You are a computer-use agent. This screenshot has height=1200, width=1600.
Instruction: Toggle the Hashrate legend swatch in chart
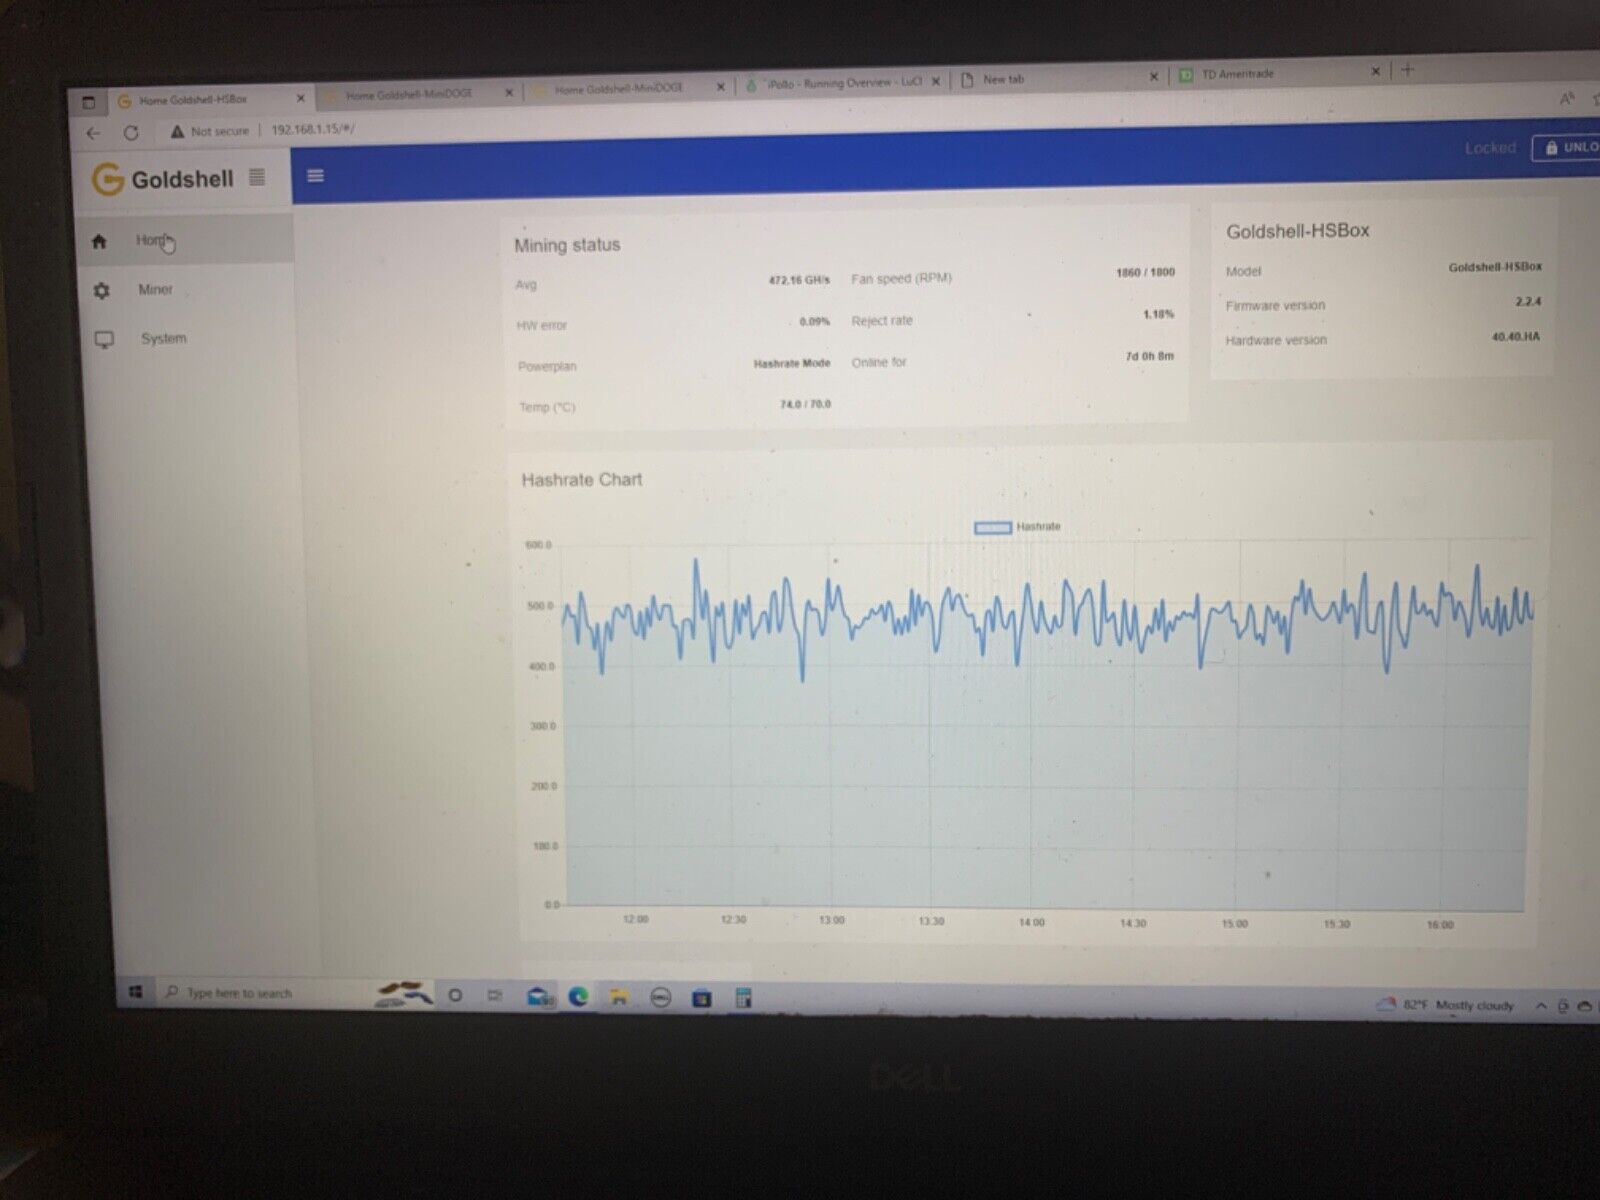point(992,527)
